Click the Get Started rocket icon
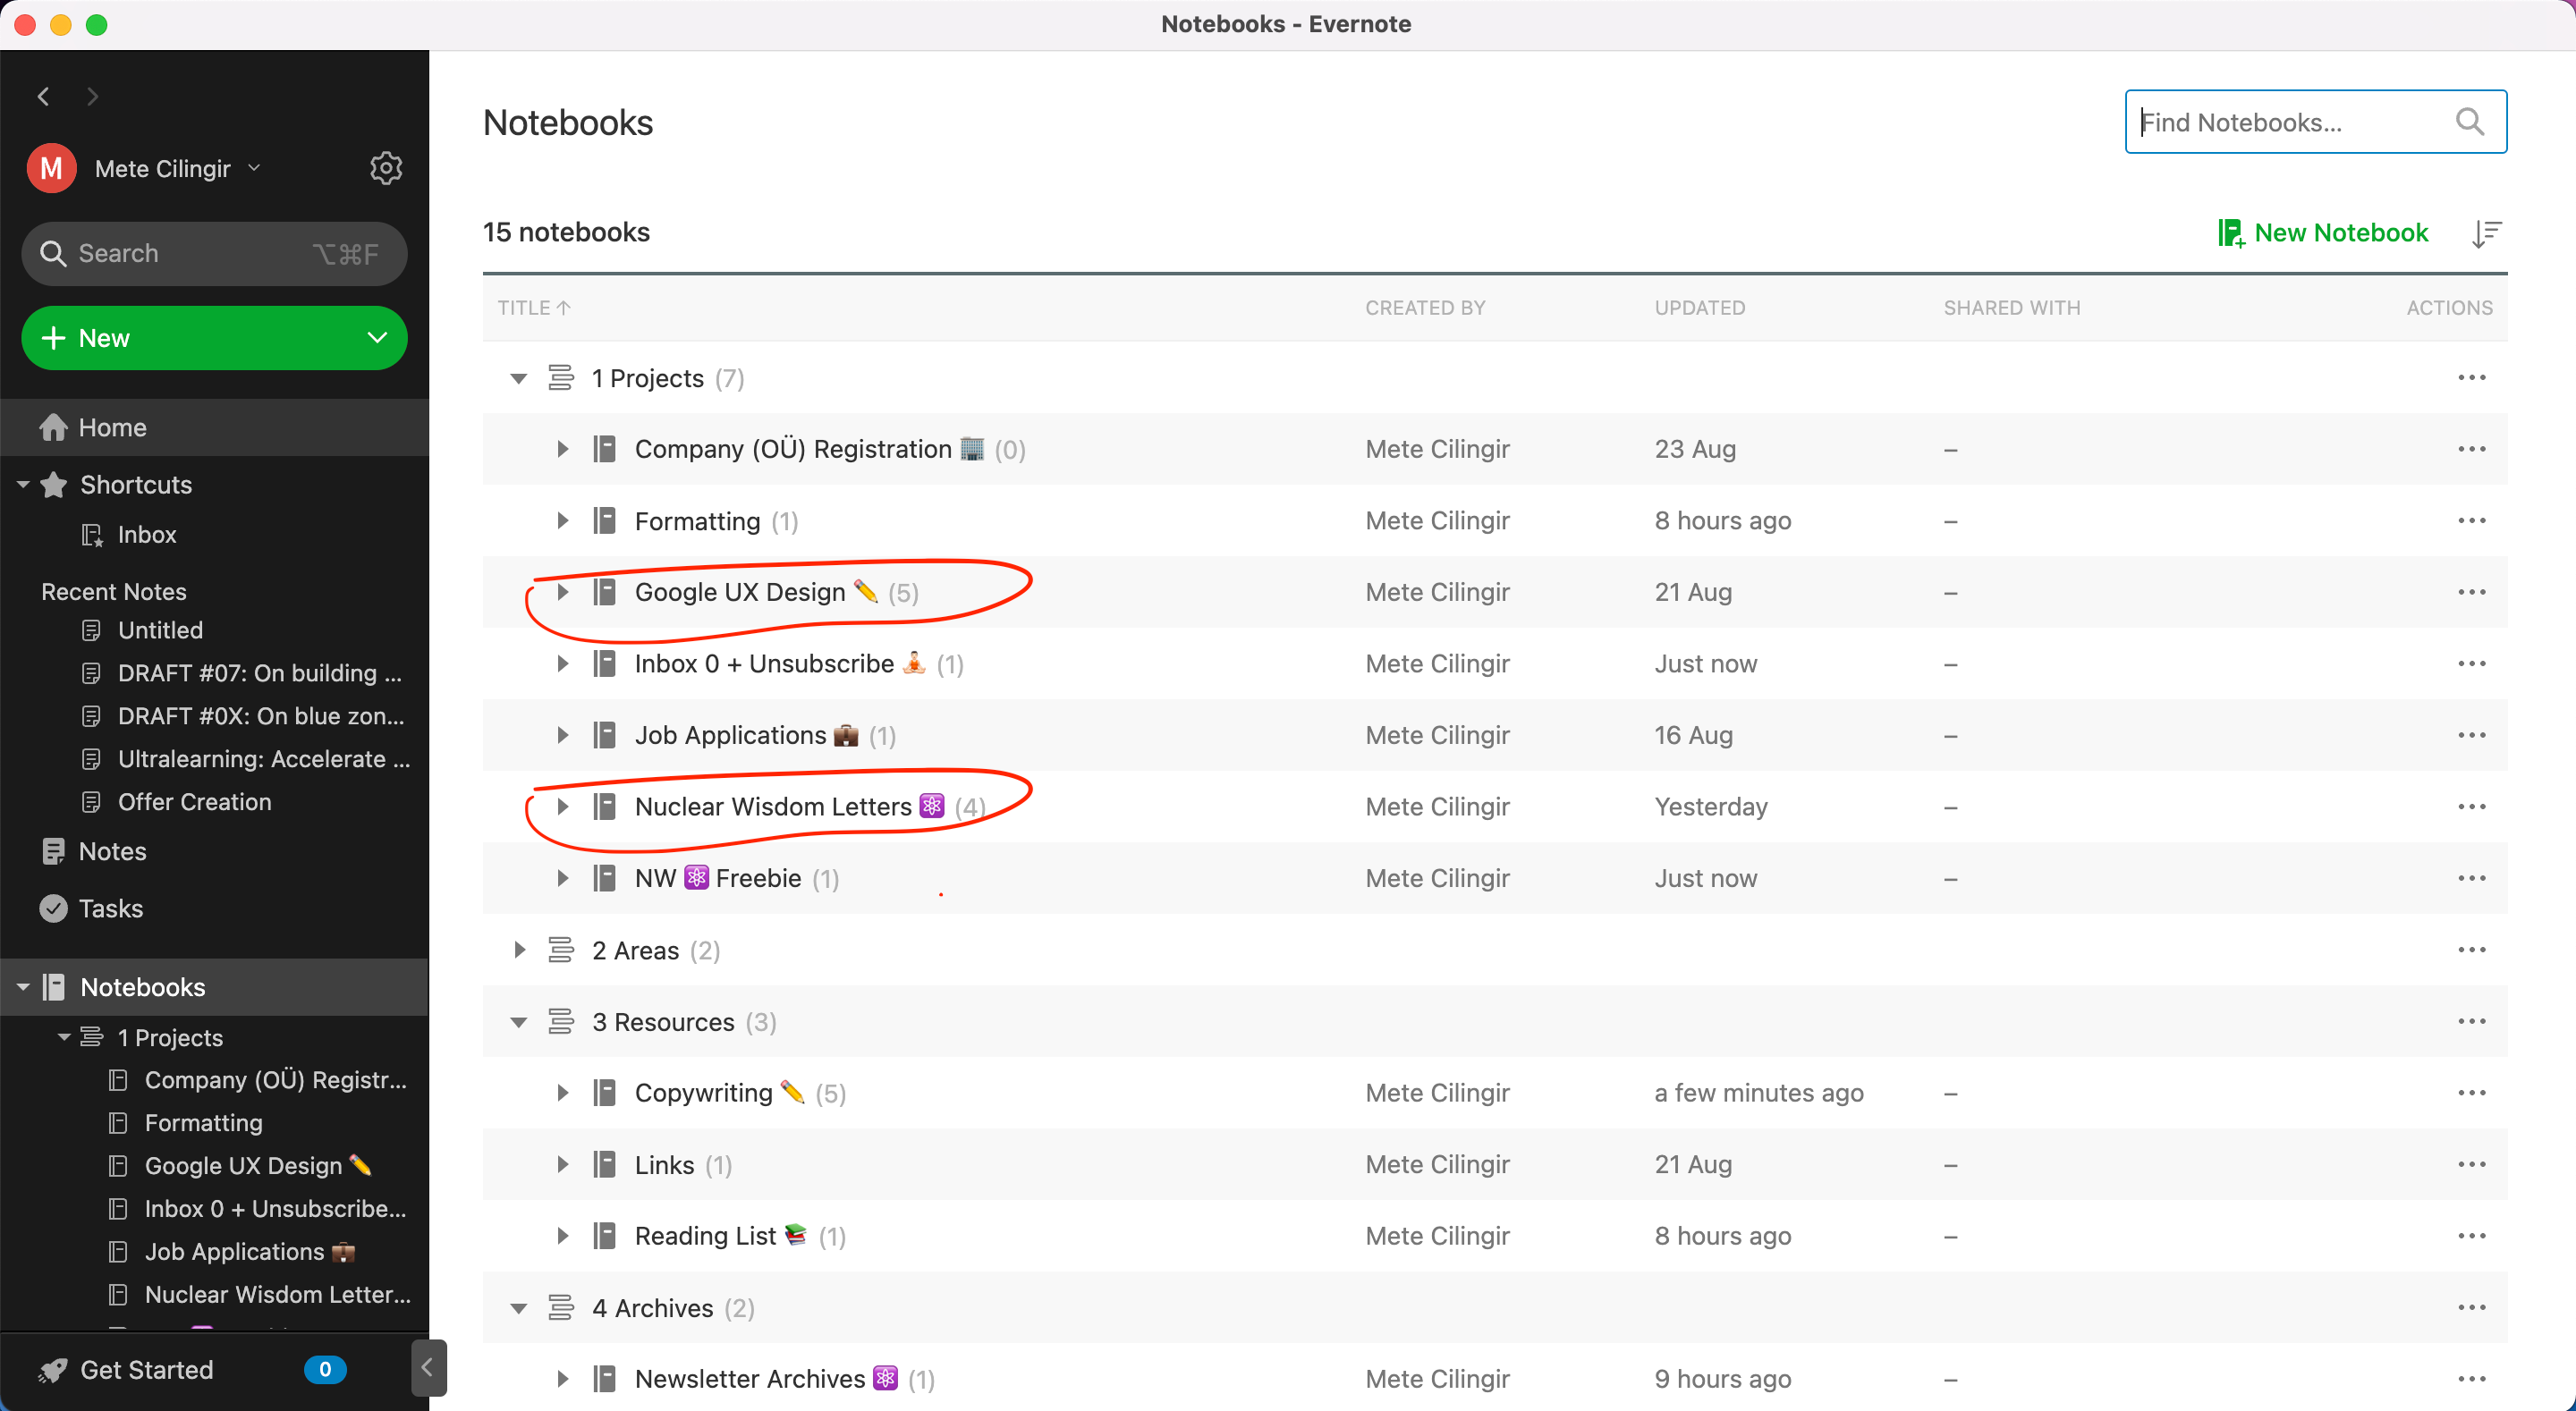 [x=52, y=1370]
